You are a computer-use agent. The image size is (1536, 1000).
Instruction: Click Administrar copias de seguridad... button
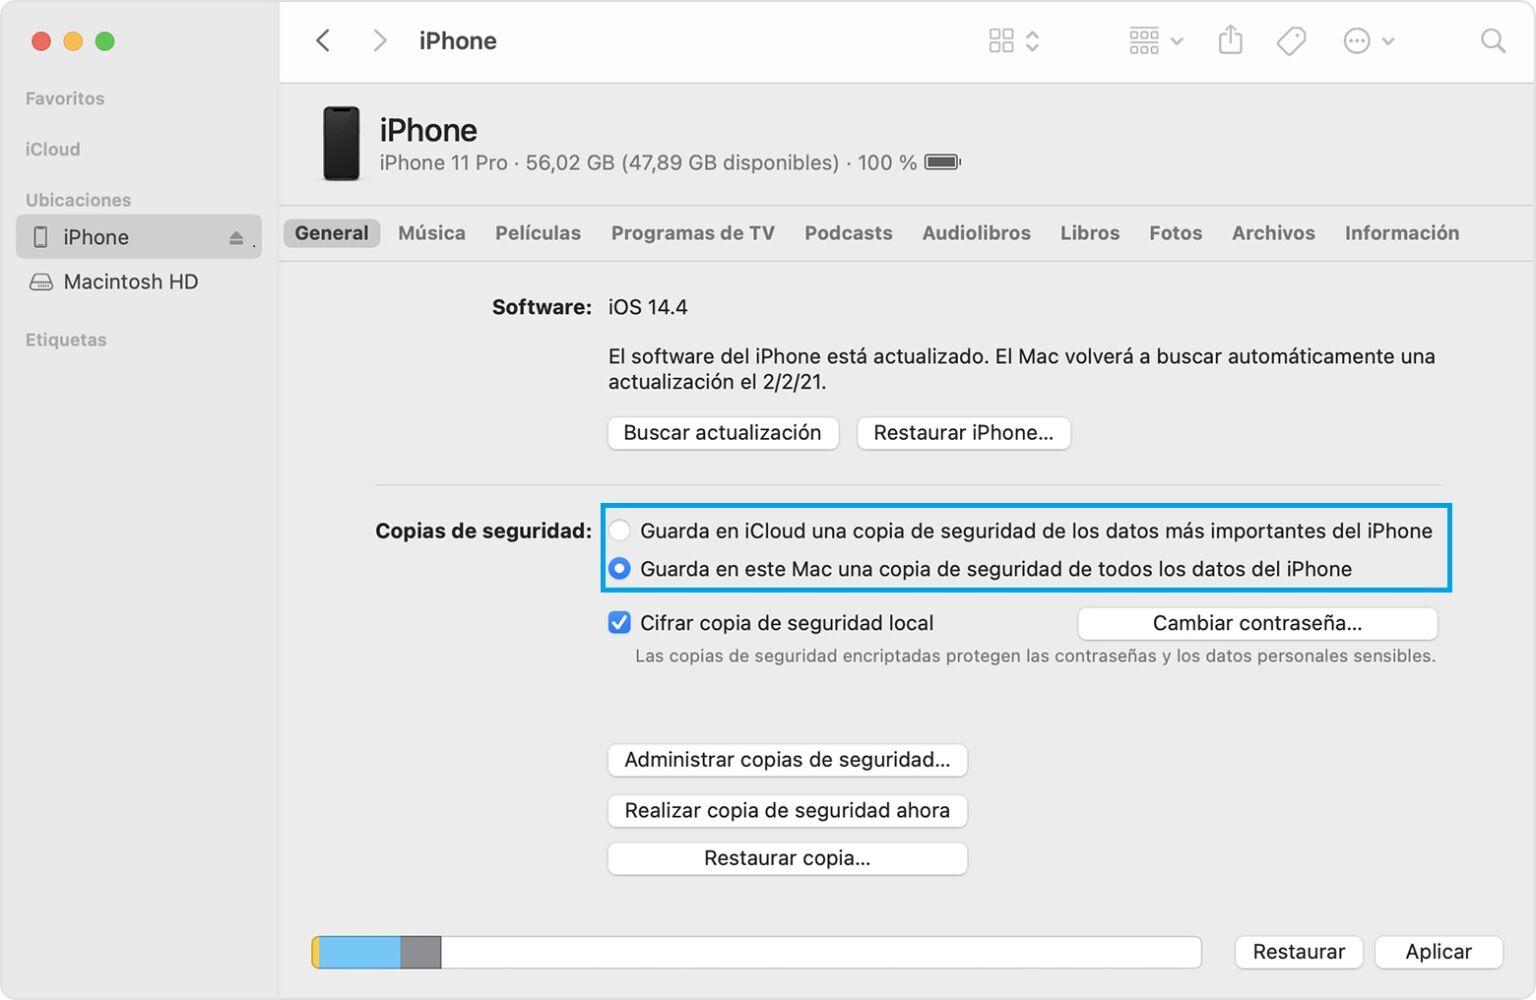click(x=787, y=760)
